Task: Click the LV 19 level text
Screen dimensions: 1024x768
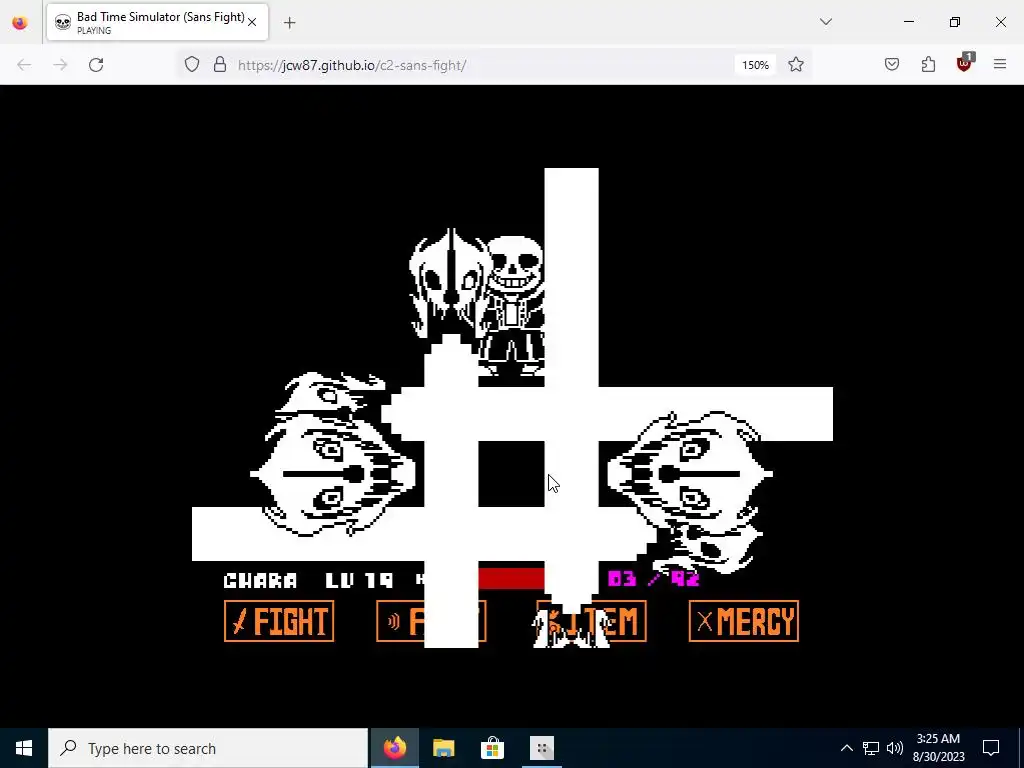Action: tap(359, 581)
